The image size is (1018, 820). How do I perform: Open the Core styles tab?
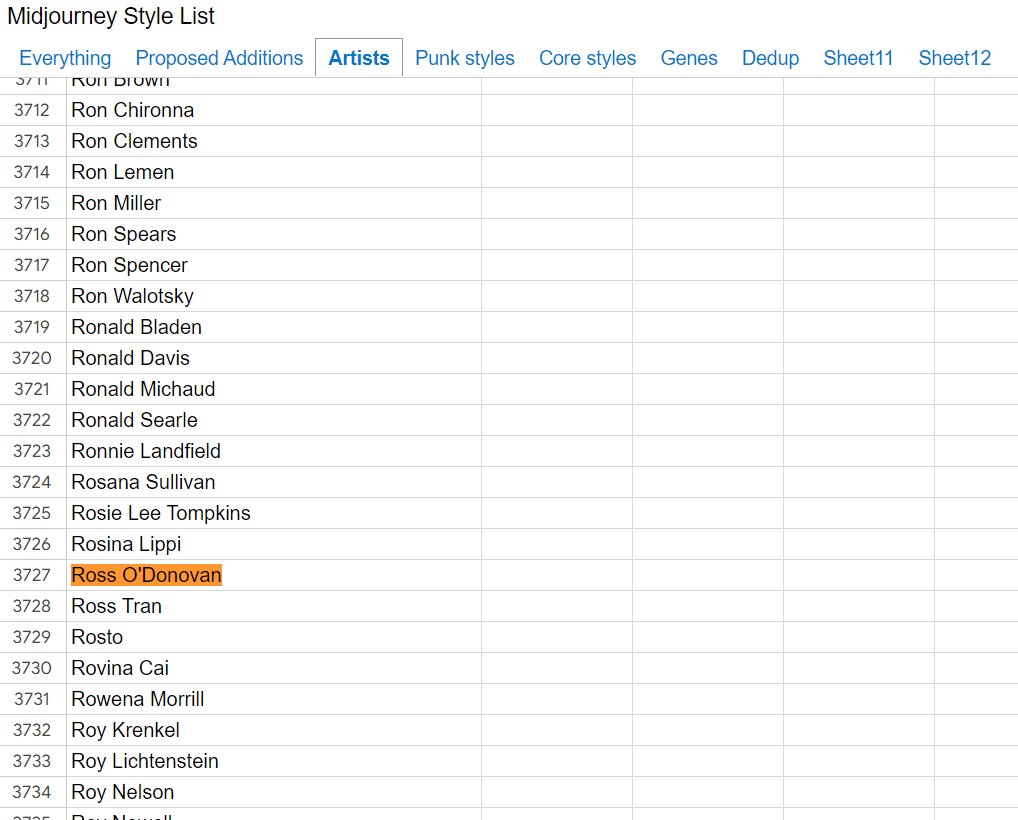(x=587, y=58)
